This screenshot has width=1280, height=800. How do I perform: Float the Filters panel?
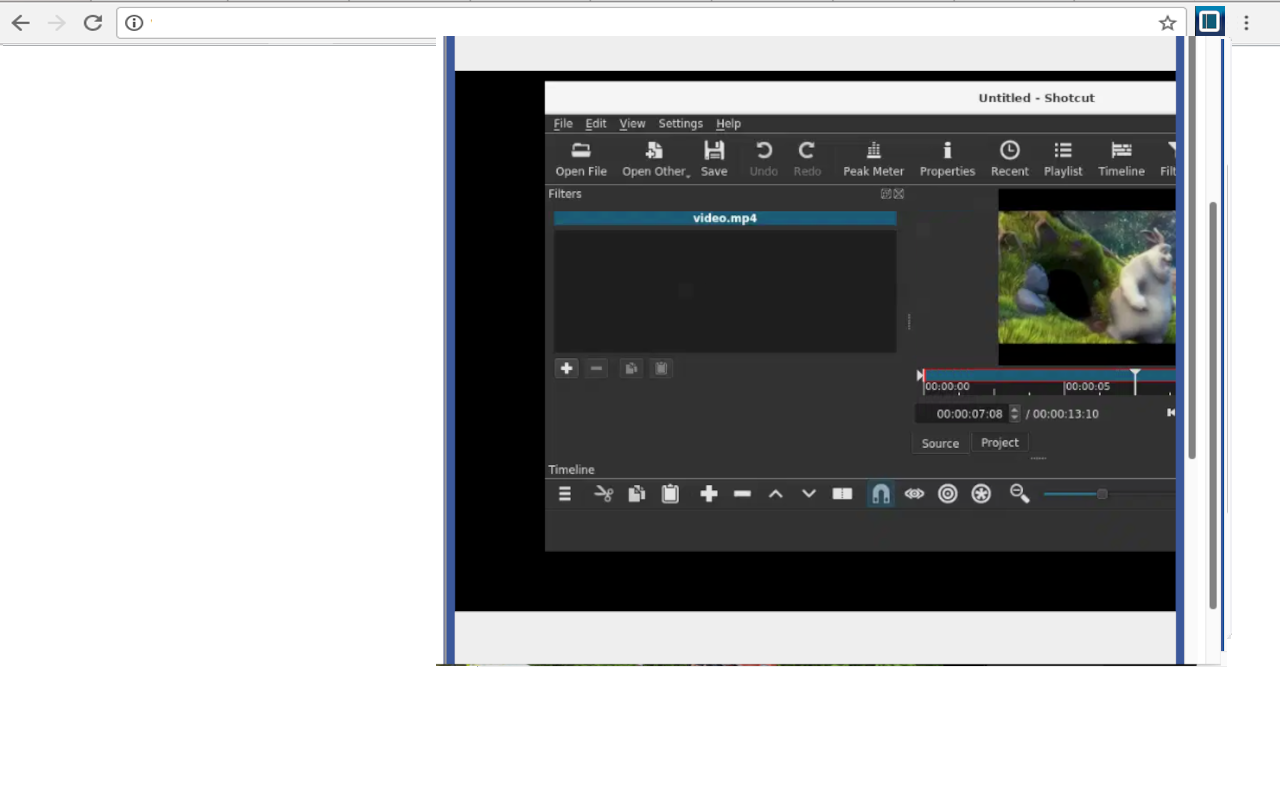click(886, 194)
